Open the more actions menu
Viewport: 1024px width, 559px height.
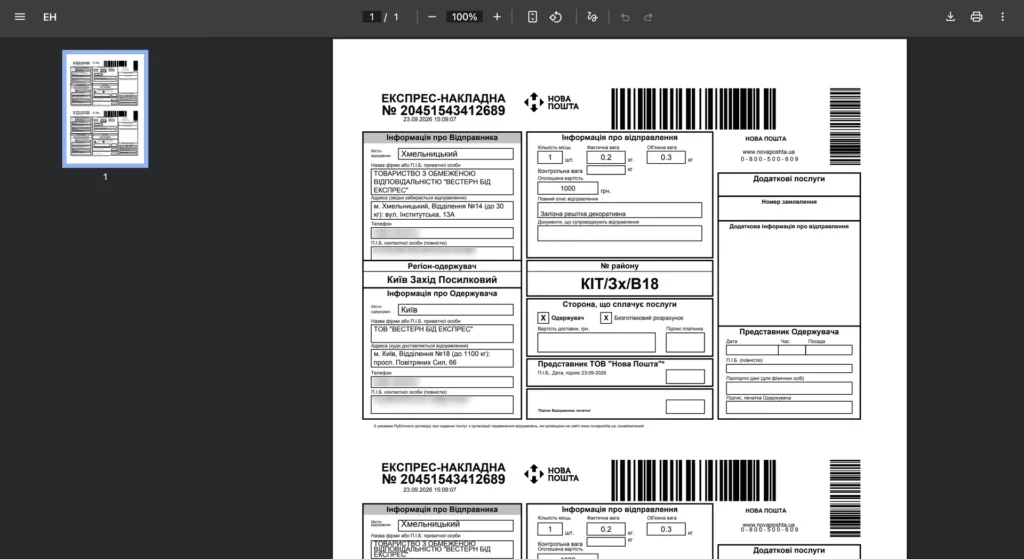(1002, 17)
